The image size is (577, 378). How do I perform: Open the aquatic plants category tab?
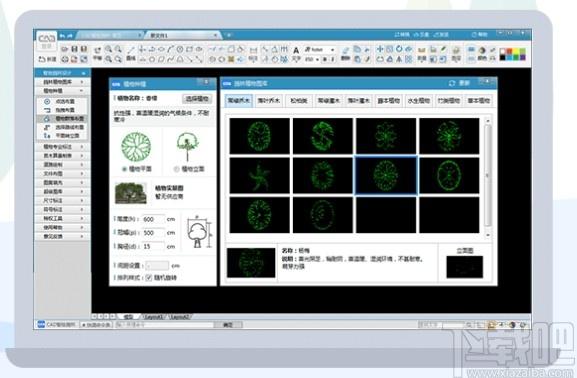[419, 100]
